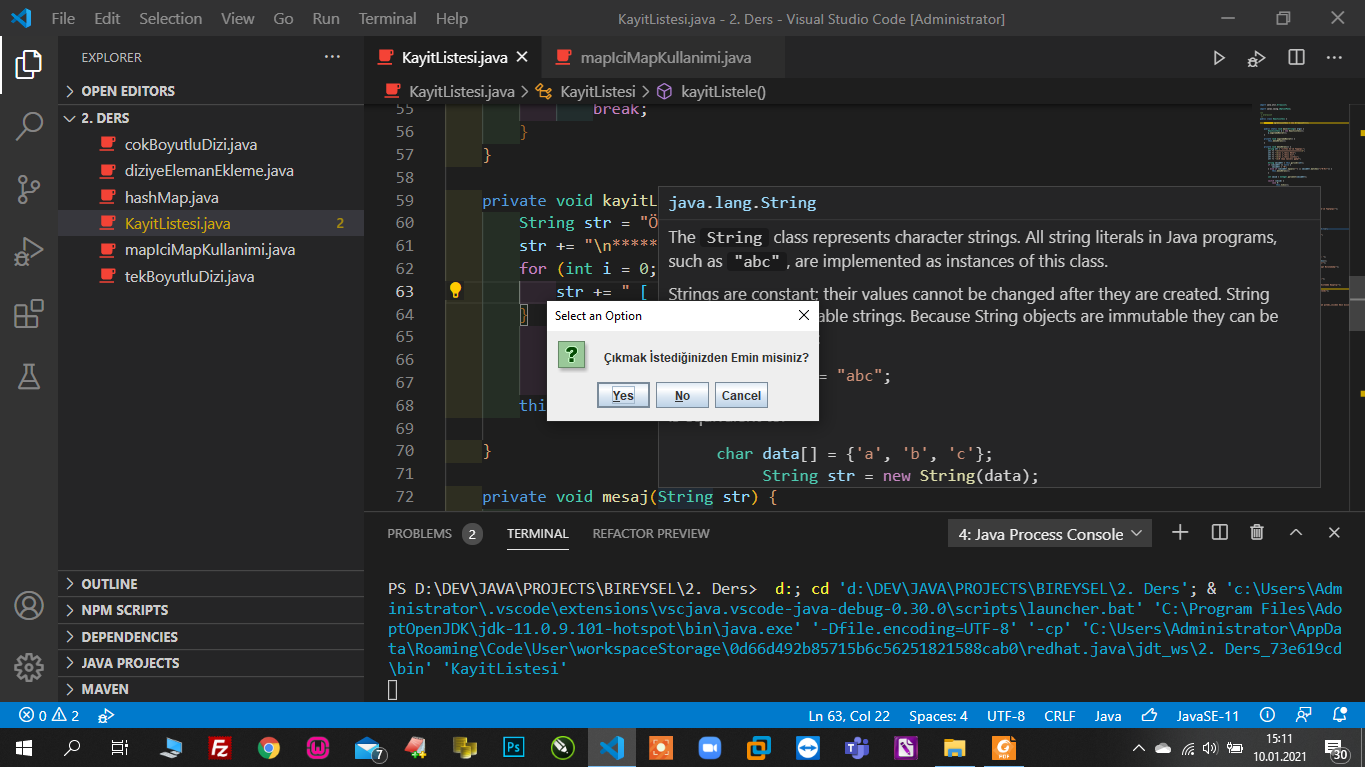Screen dimensions: 1365x767
Task: Click the UTF-8 encoding in status bar
Action: (x=1005, y=716)
